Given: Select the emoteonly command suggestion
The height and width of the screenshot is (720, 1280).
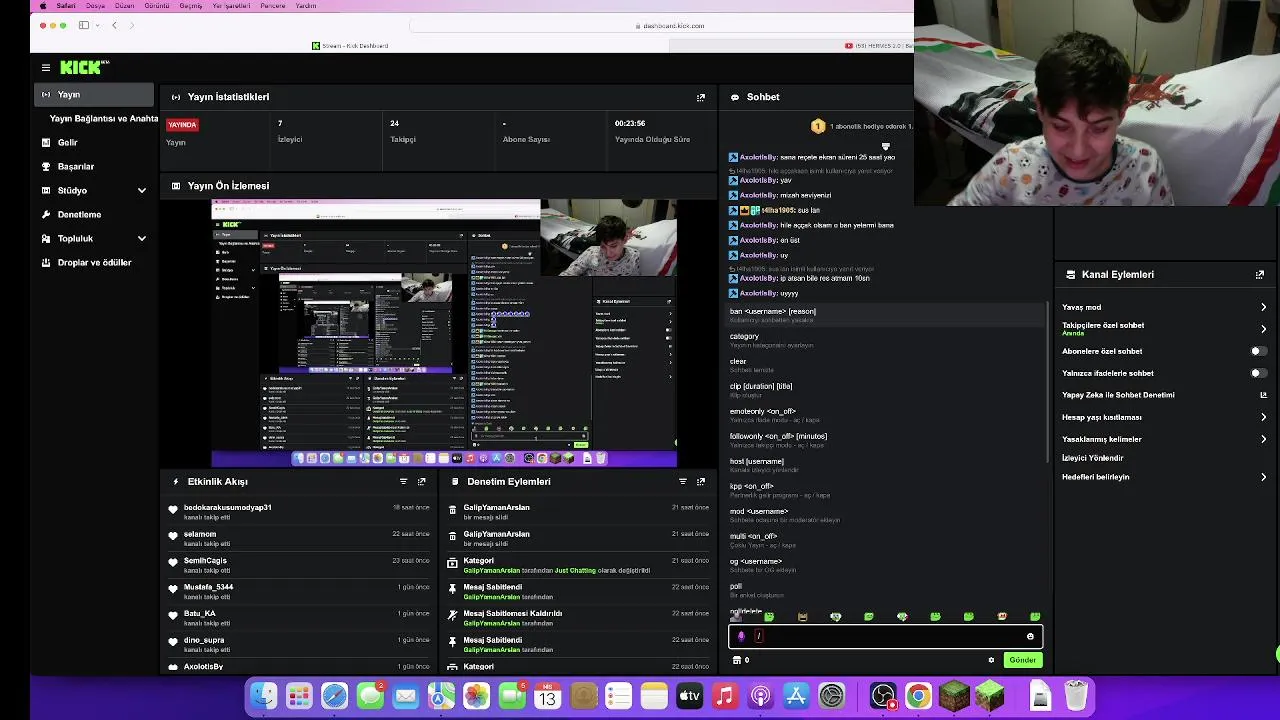Looking at the screenshot, I should 884,415.
